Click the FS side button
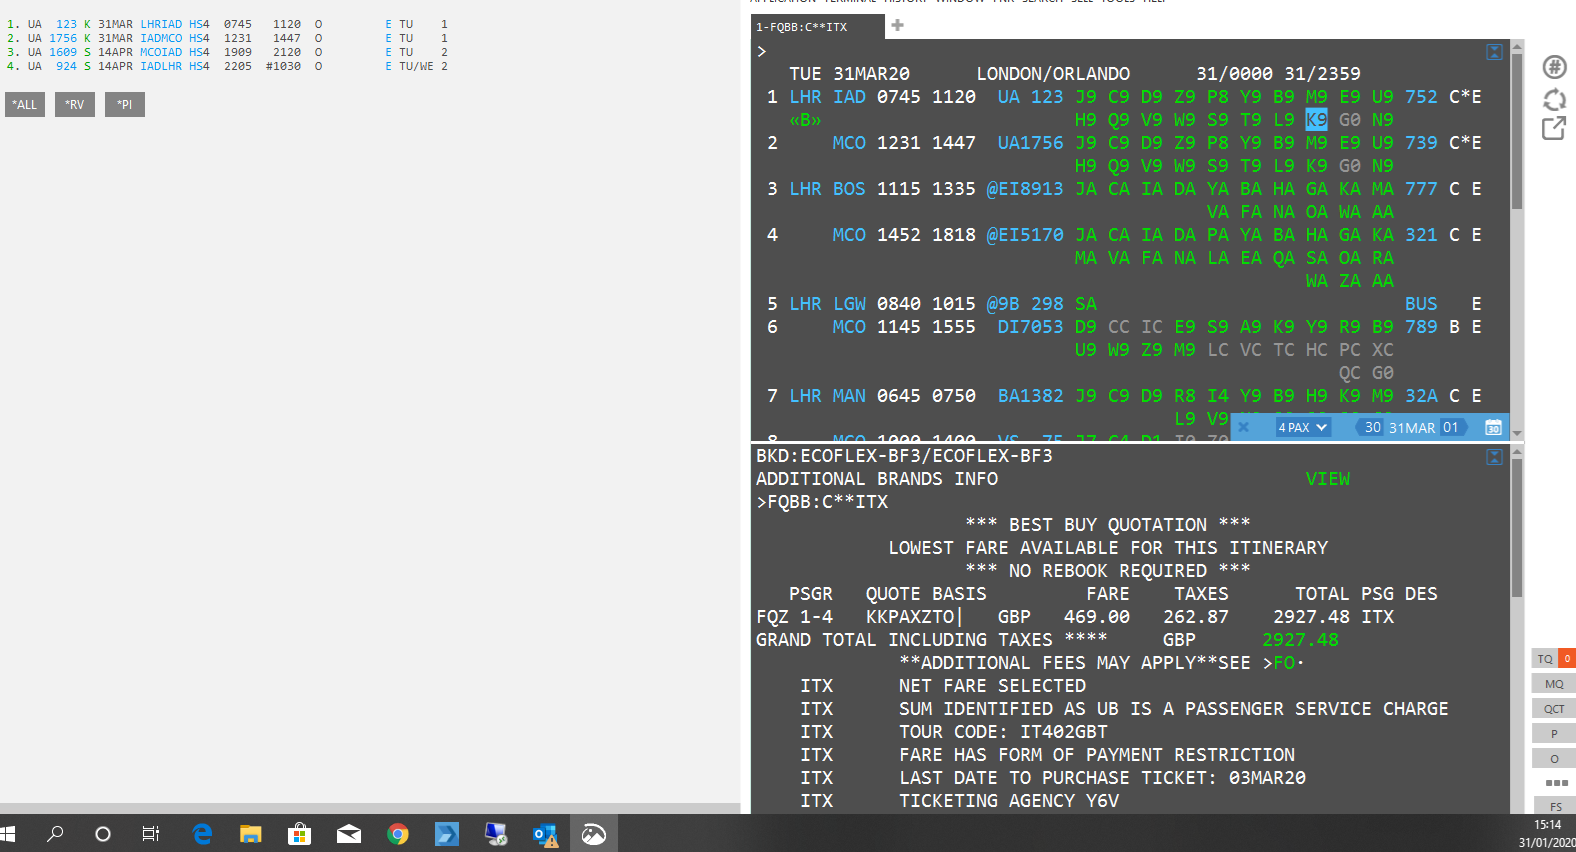1576x852 pixels. 1556,807
